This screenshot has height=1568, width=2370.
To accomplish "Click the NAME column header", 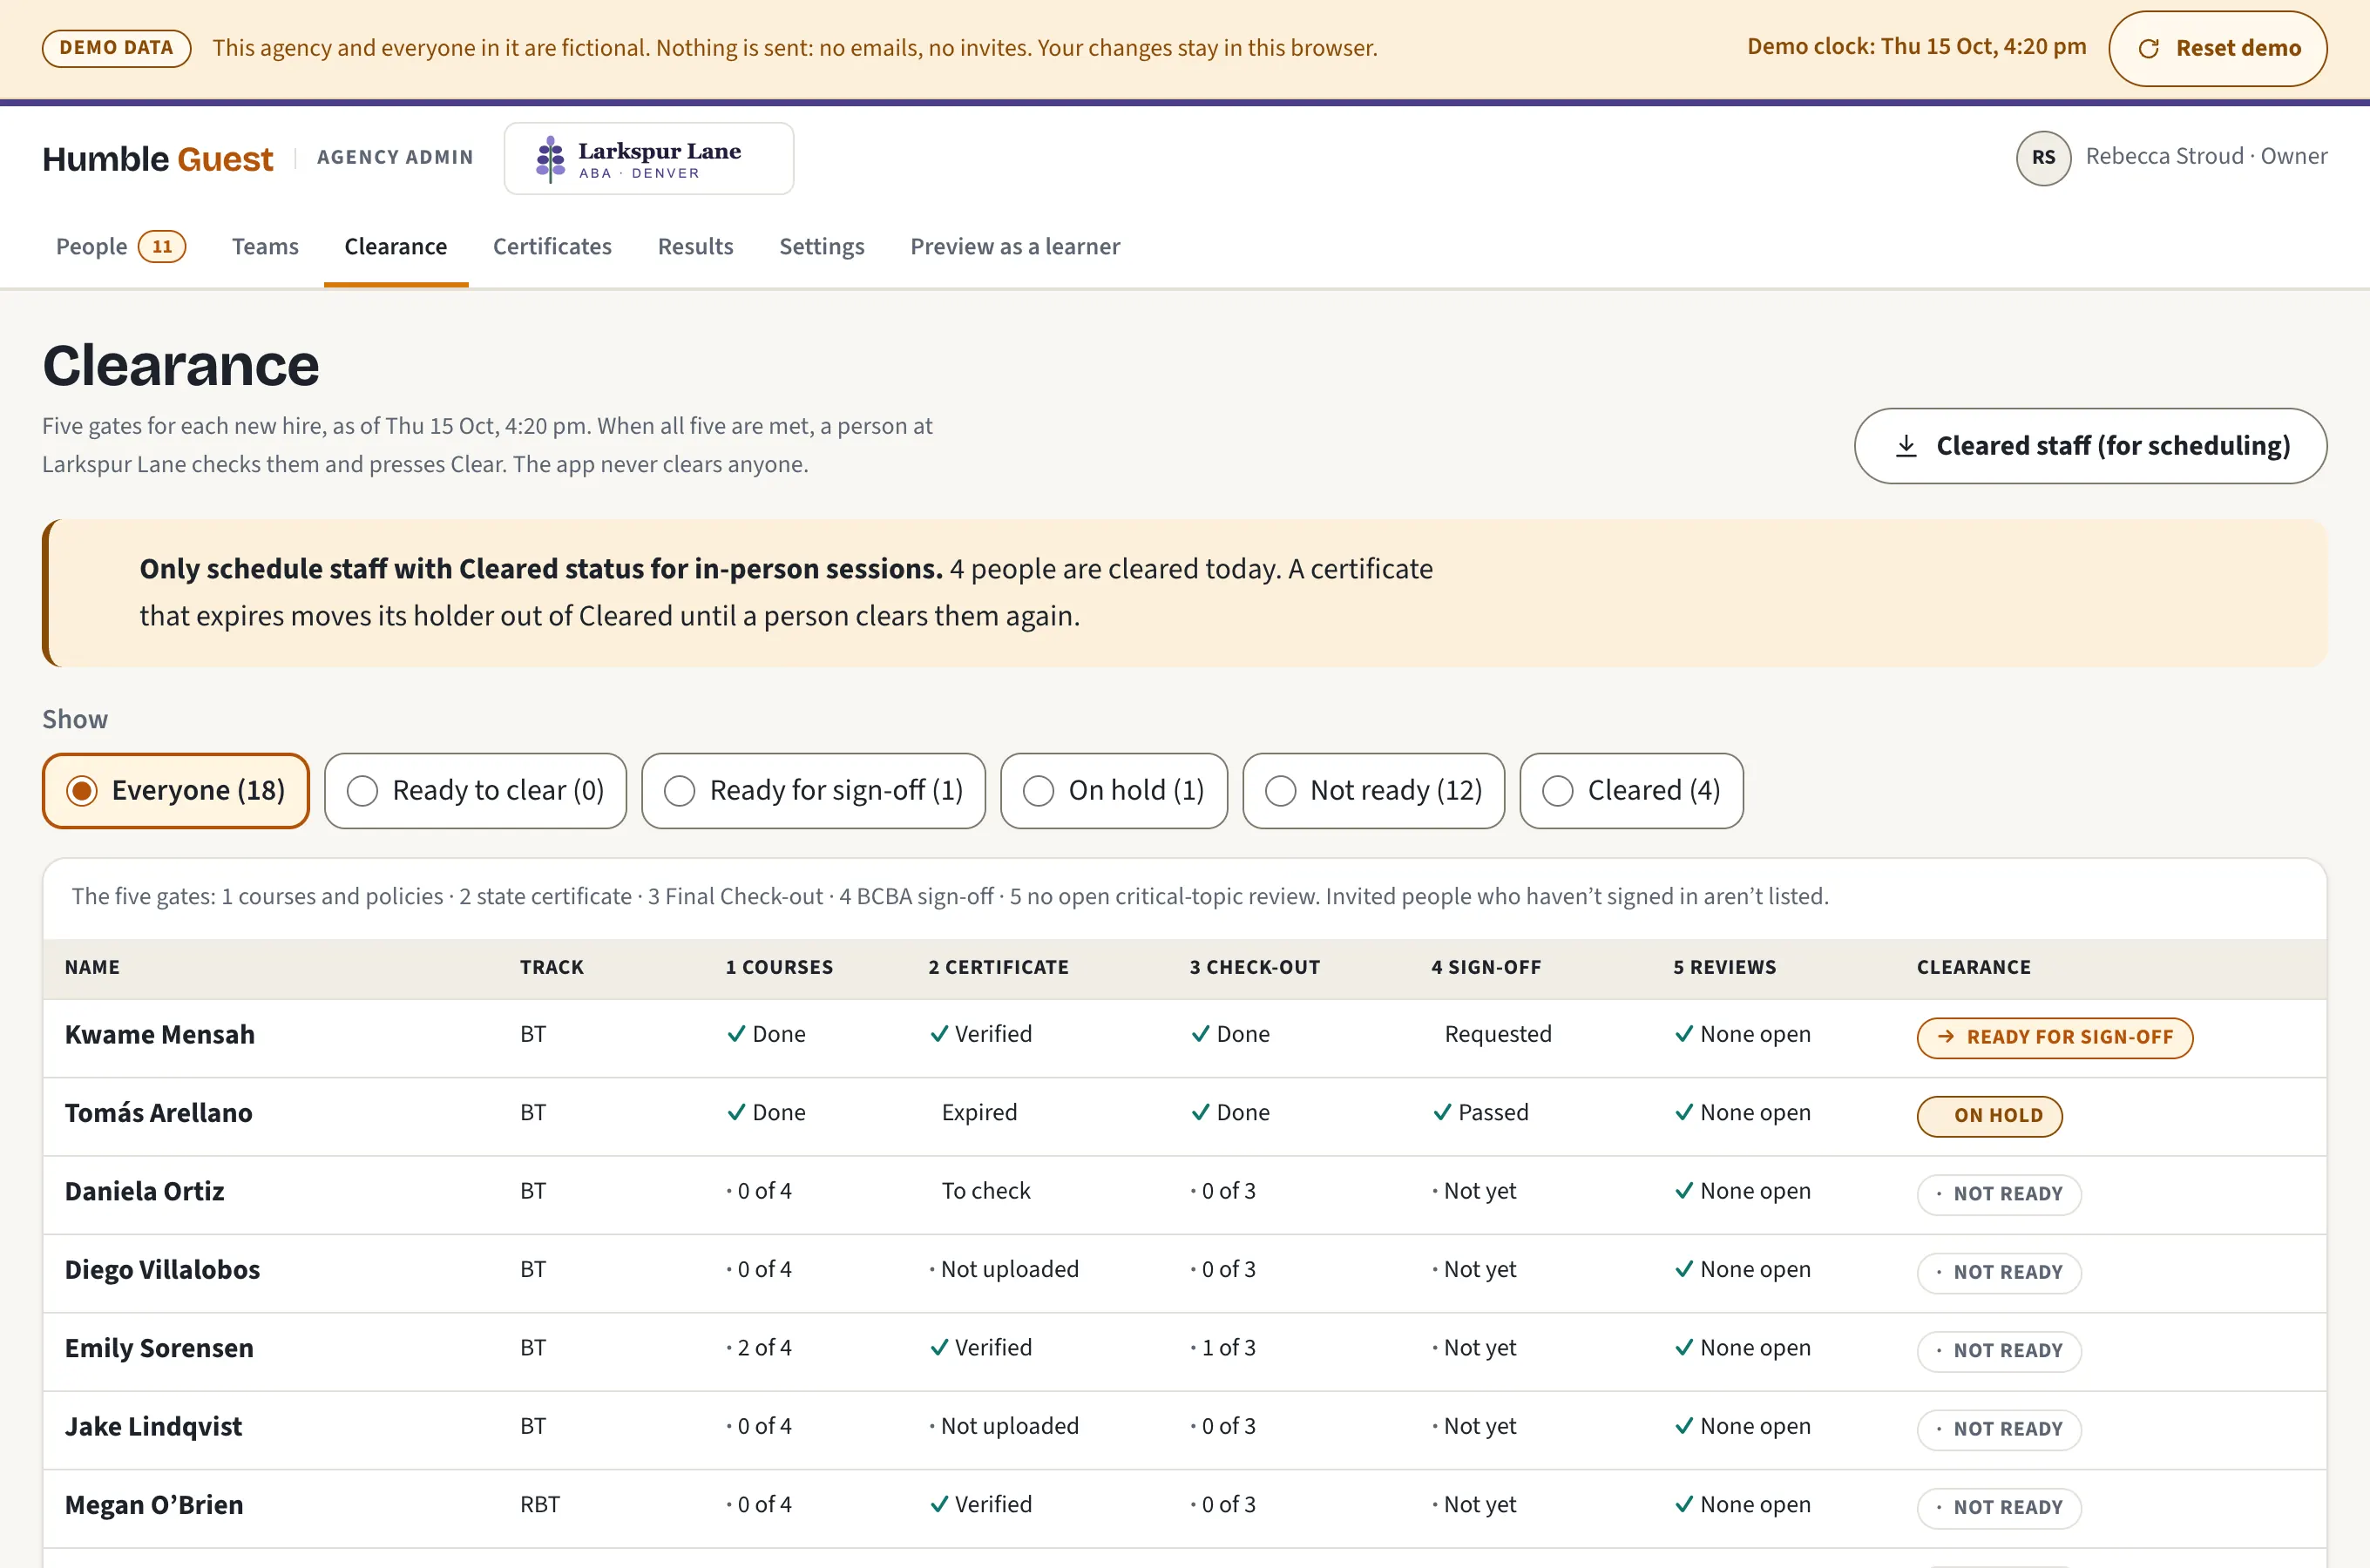I will tap(92, 967).
